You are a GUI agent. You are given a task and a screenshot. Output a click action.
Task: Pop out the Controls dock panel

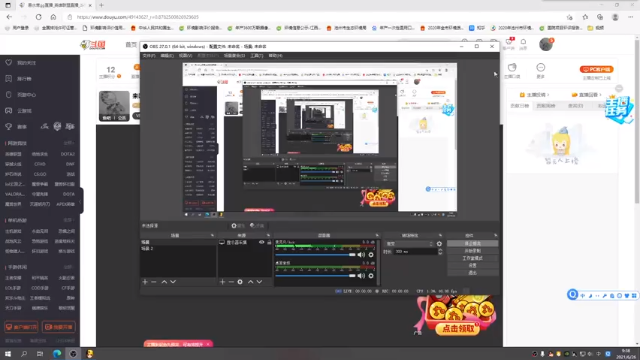coord(495,236)
